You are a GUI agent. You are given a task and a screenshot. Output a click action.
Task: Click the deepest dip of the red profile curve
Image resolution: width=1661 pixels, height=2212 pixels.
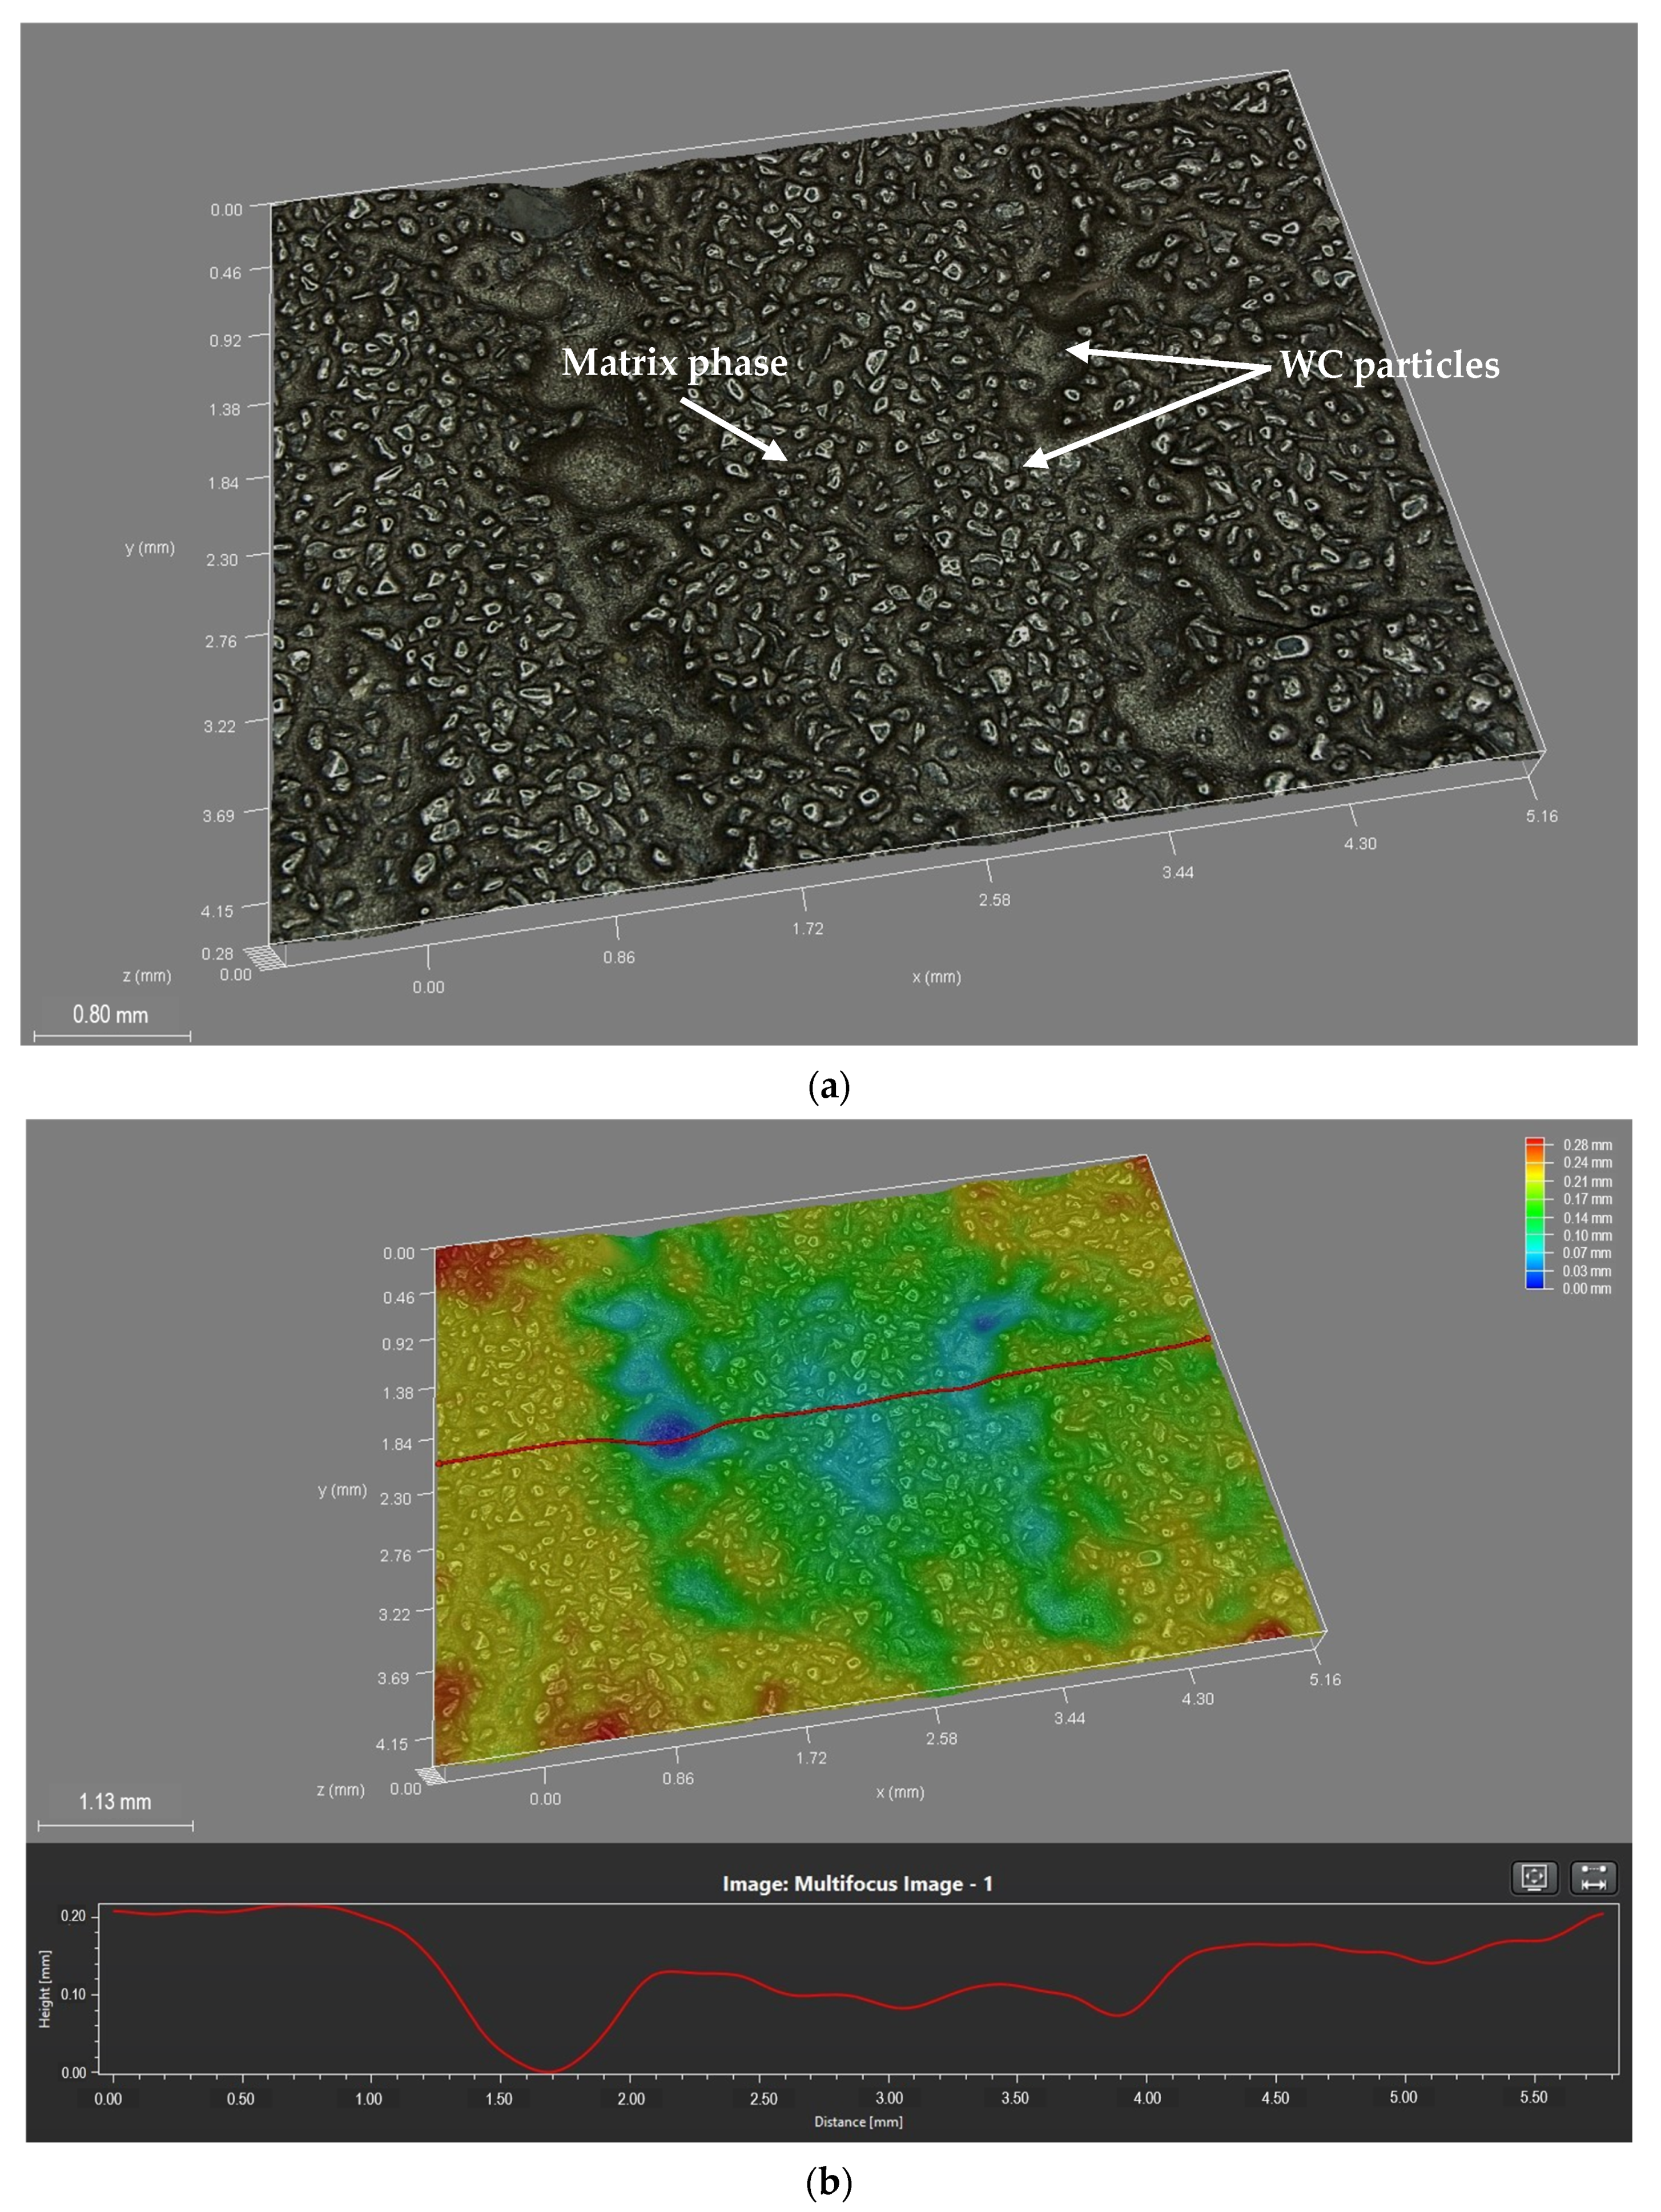point(549,2071)
